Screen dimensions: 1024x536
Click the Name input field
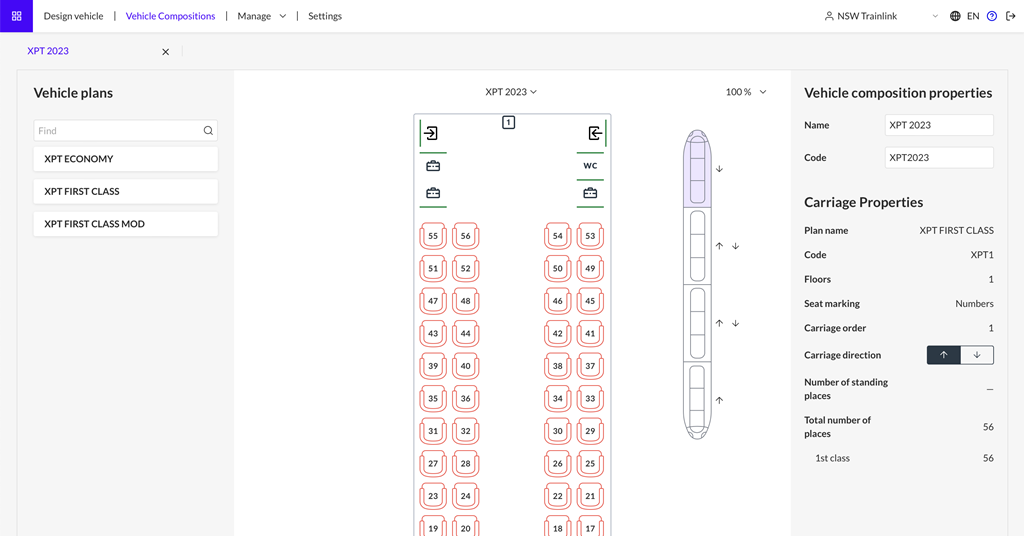[939, 125]
